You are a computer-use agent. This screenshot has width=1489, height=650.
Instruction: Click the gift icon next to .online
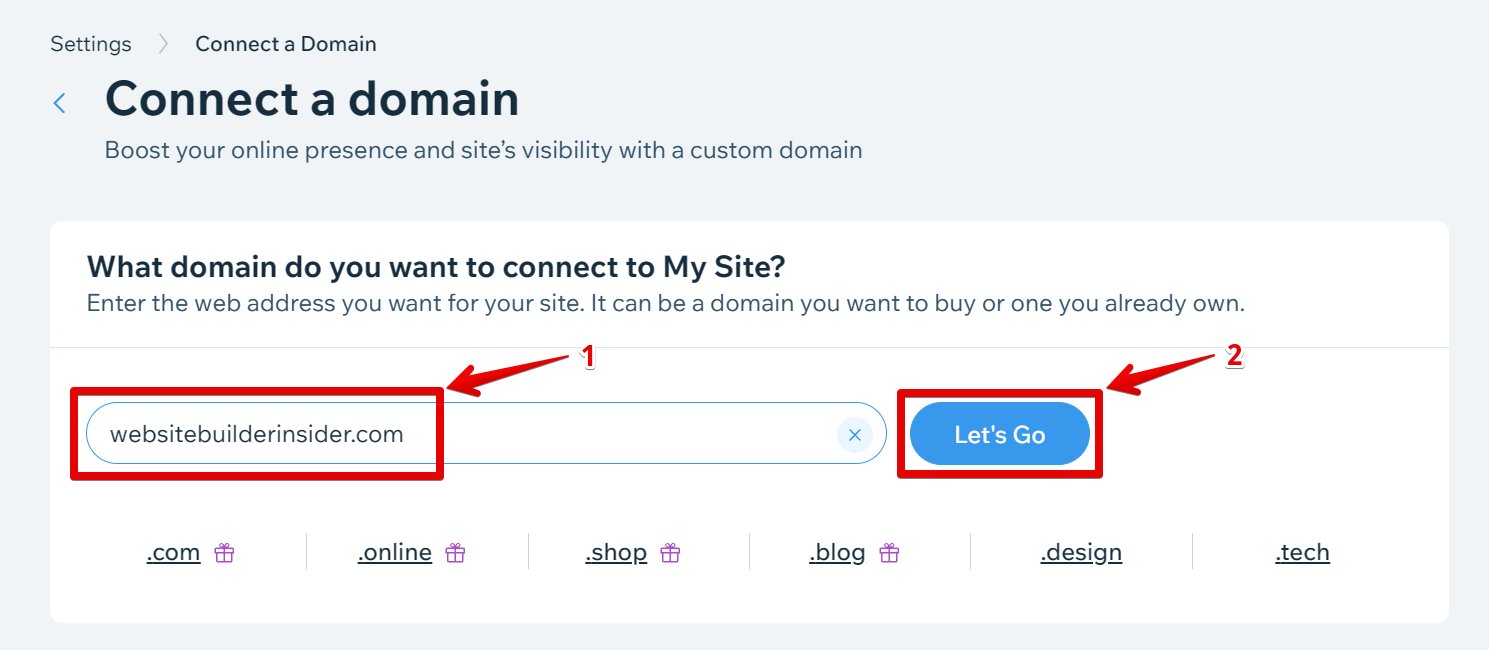(x=456, y=553)
